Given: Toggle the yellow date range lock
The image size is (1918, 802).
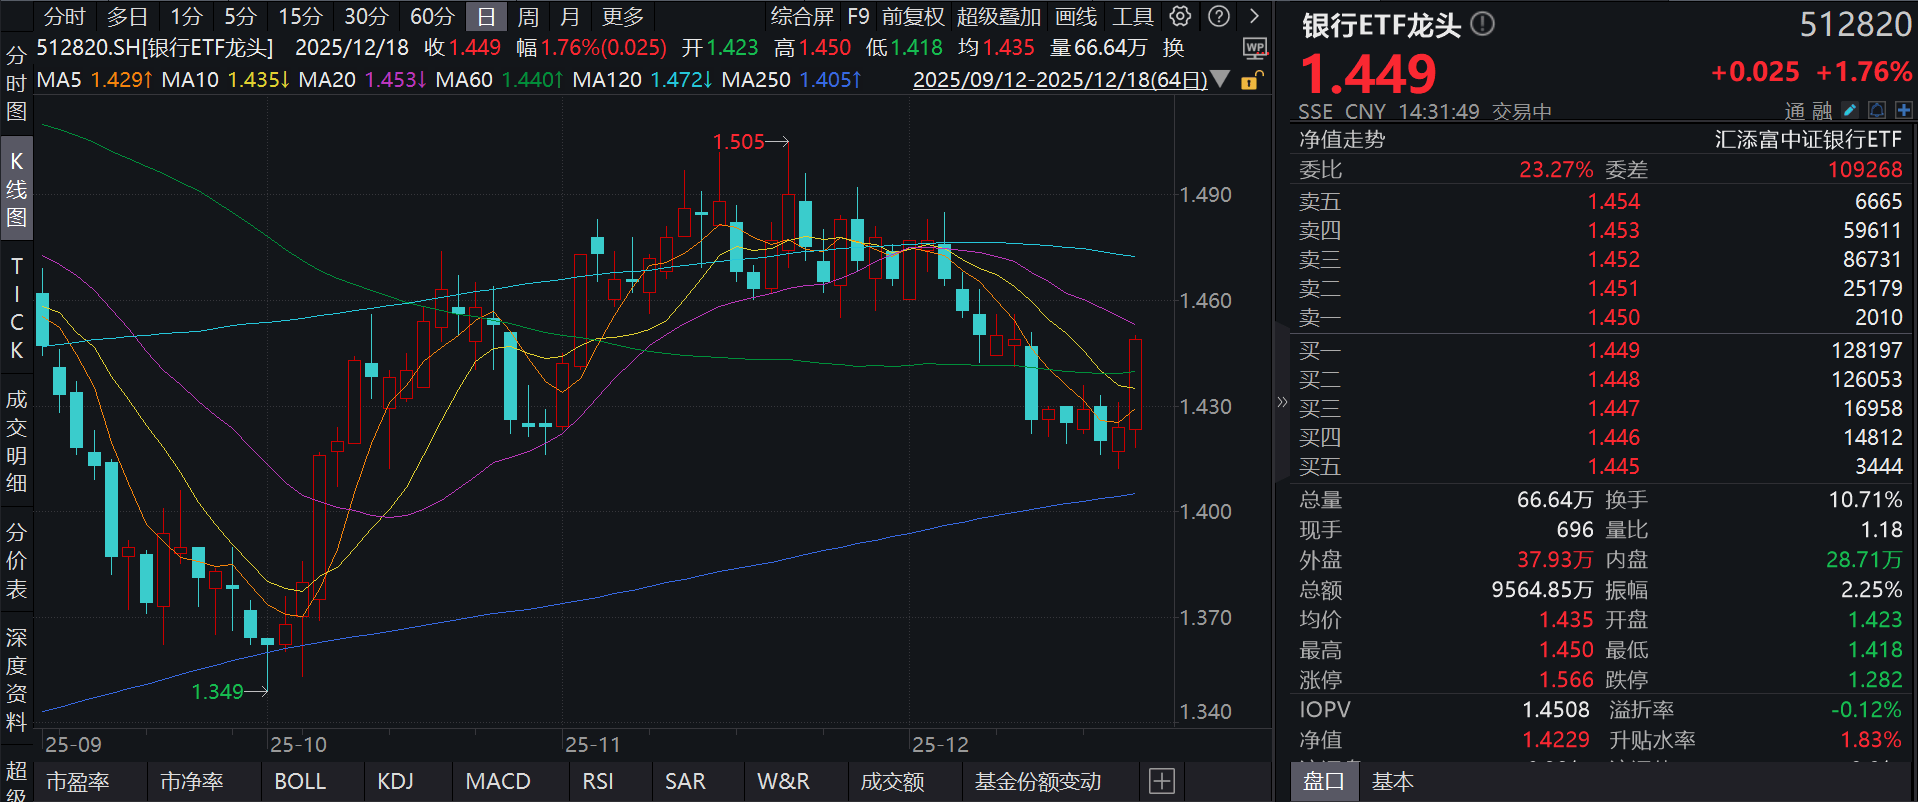Looking at the screenshot, I should [1250, 80].
